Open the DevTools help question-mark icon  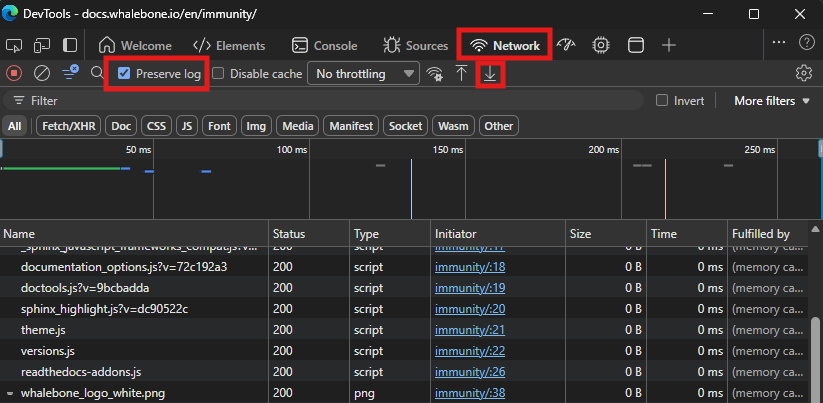[x=807, y=43]
